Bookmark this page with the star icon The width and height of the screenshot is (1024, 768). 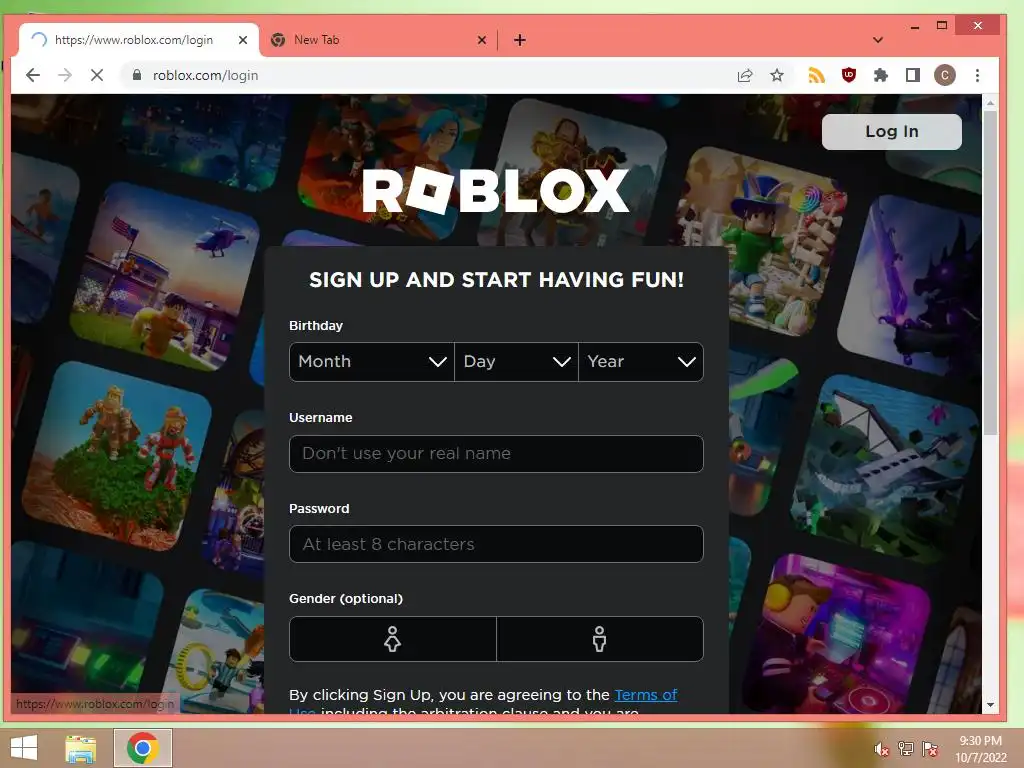(x=776, y=75)
